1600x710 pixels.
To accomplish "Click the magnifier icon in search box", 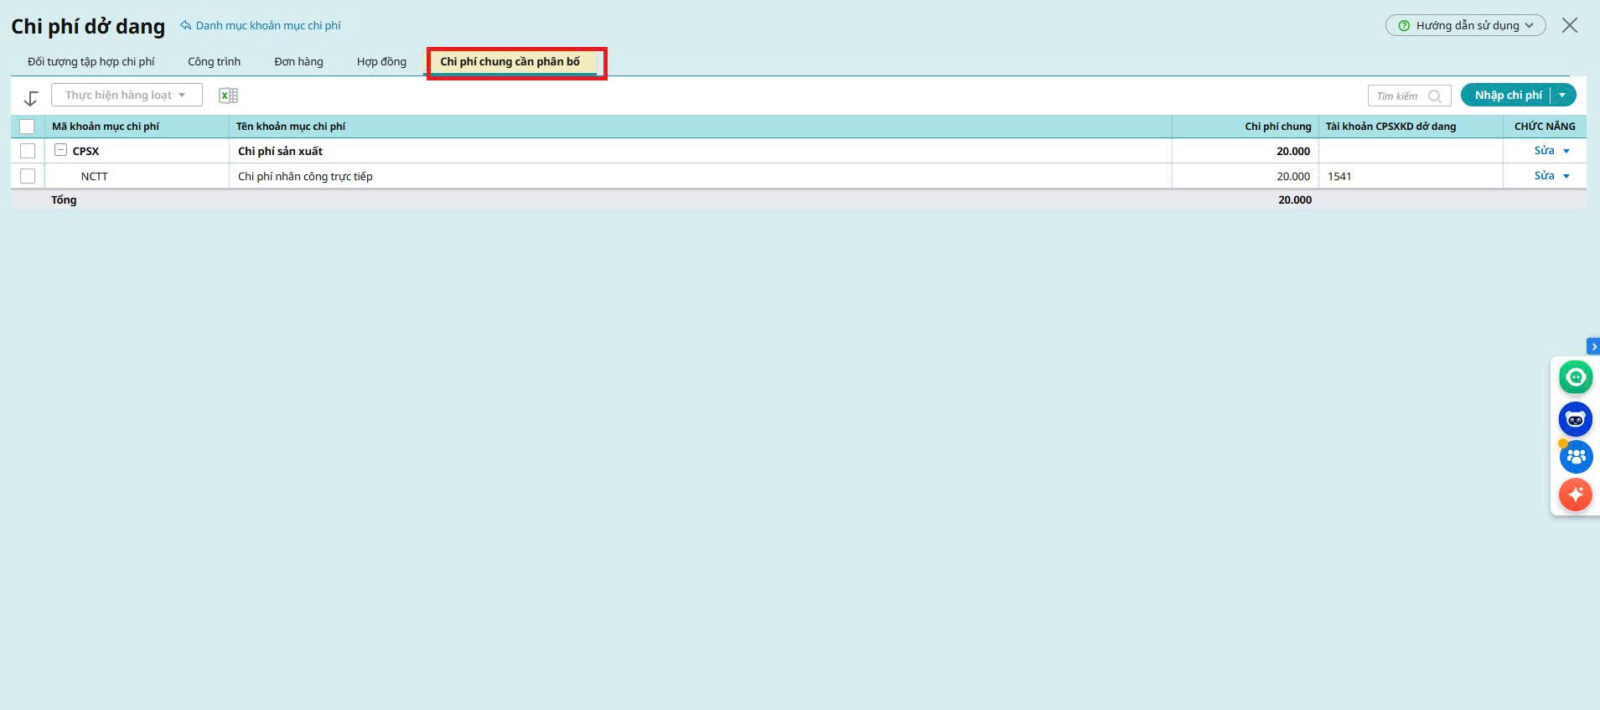I will click(1435, 96).
